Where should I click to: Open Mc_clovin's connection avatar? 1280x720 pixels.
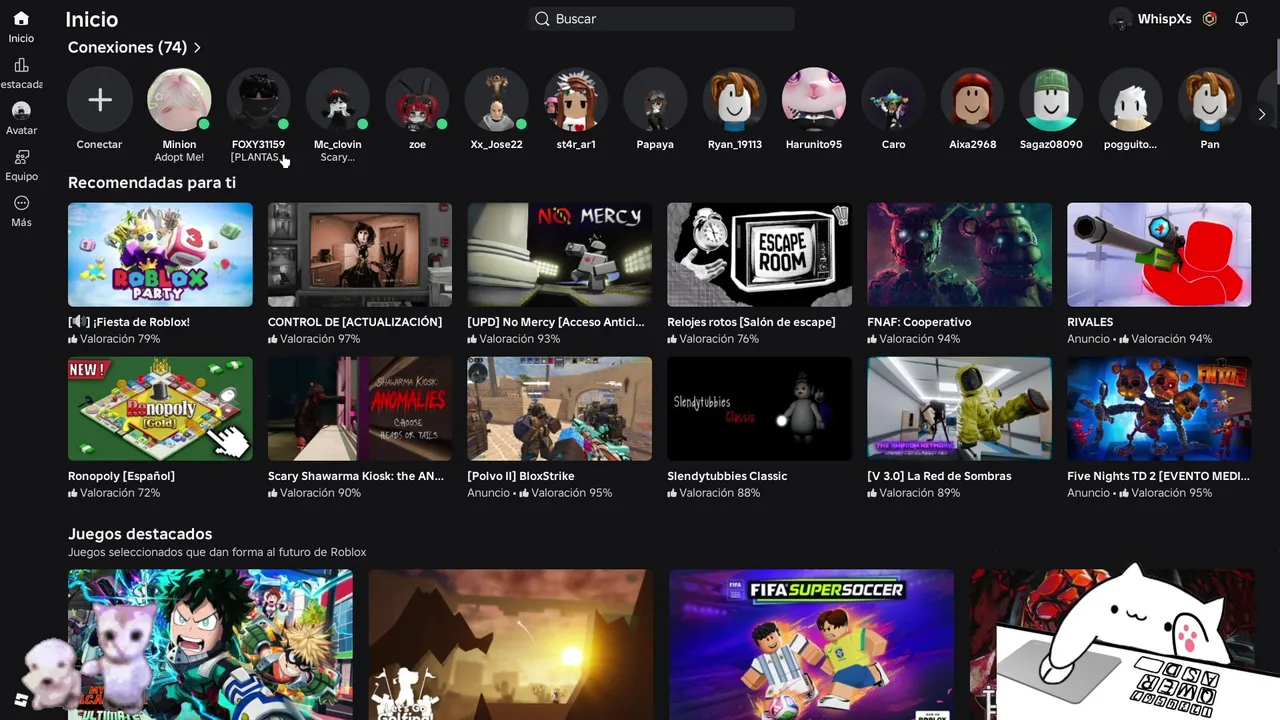click(x=338, y=100)
